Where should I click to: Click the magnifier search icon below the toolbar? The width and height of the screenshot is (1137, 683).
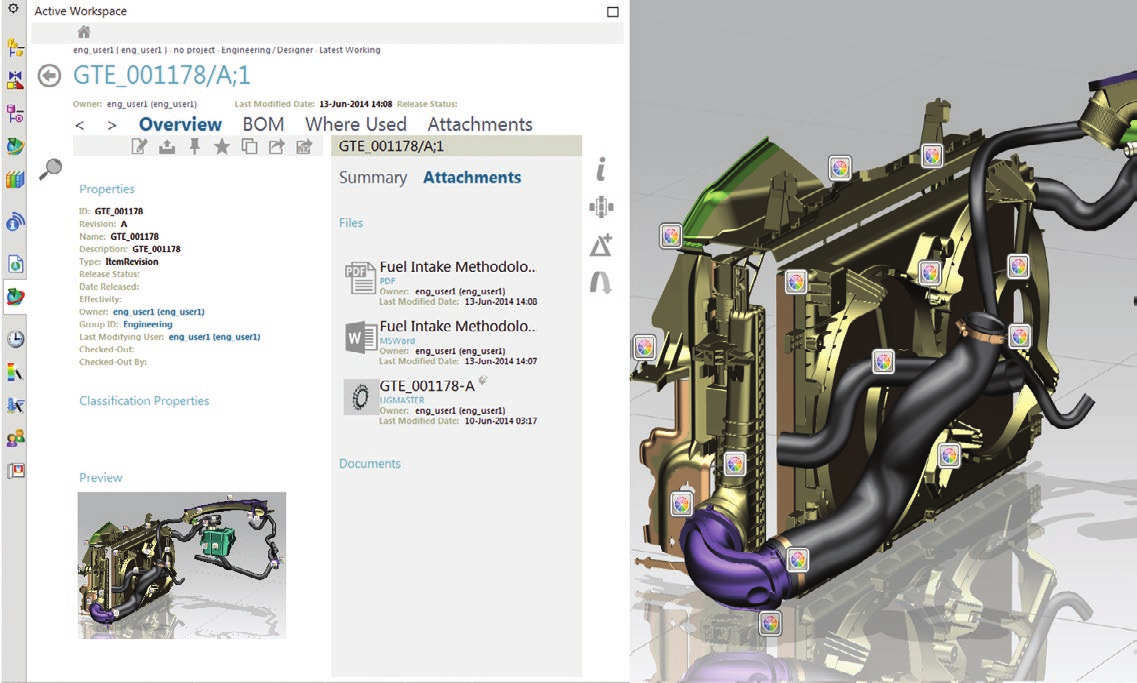pyautogui.click(x=48, y=170)
